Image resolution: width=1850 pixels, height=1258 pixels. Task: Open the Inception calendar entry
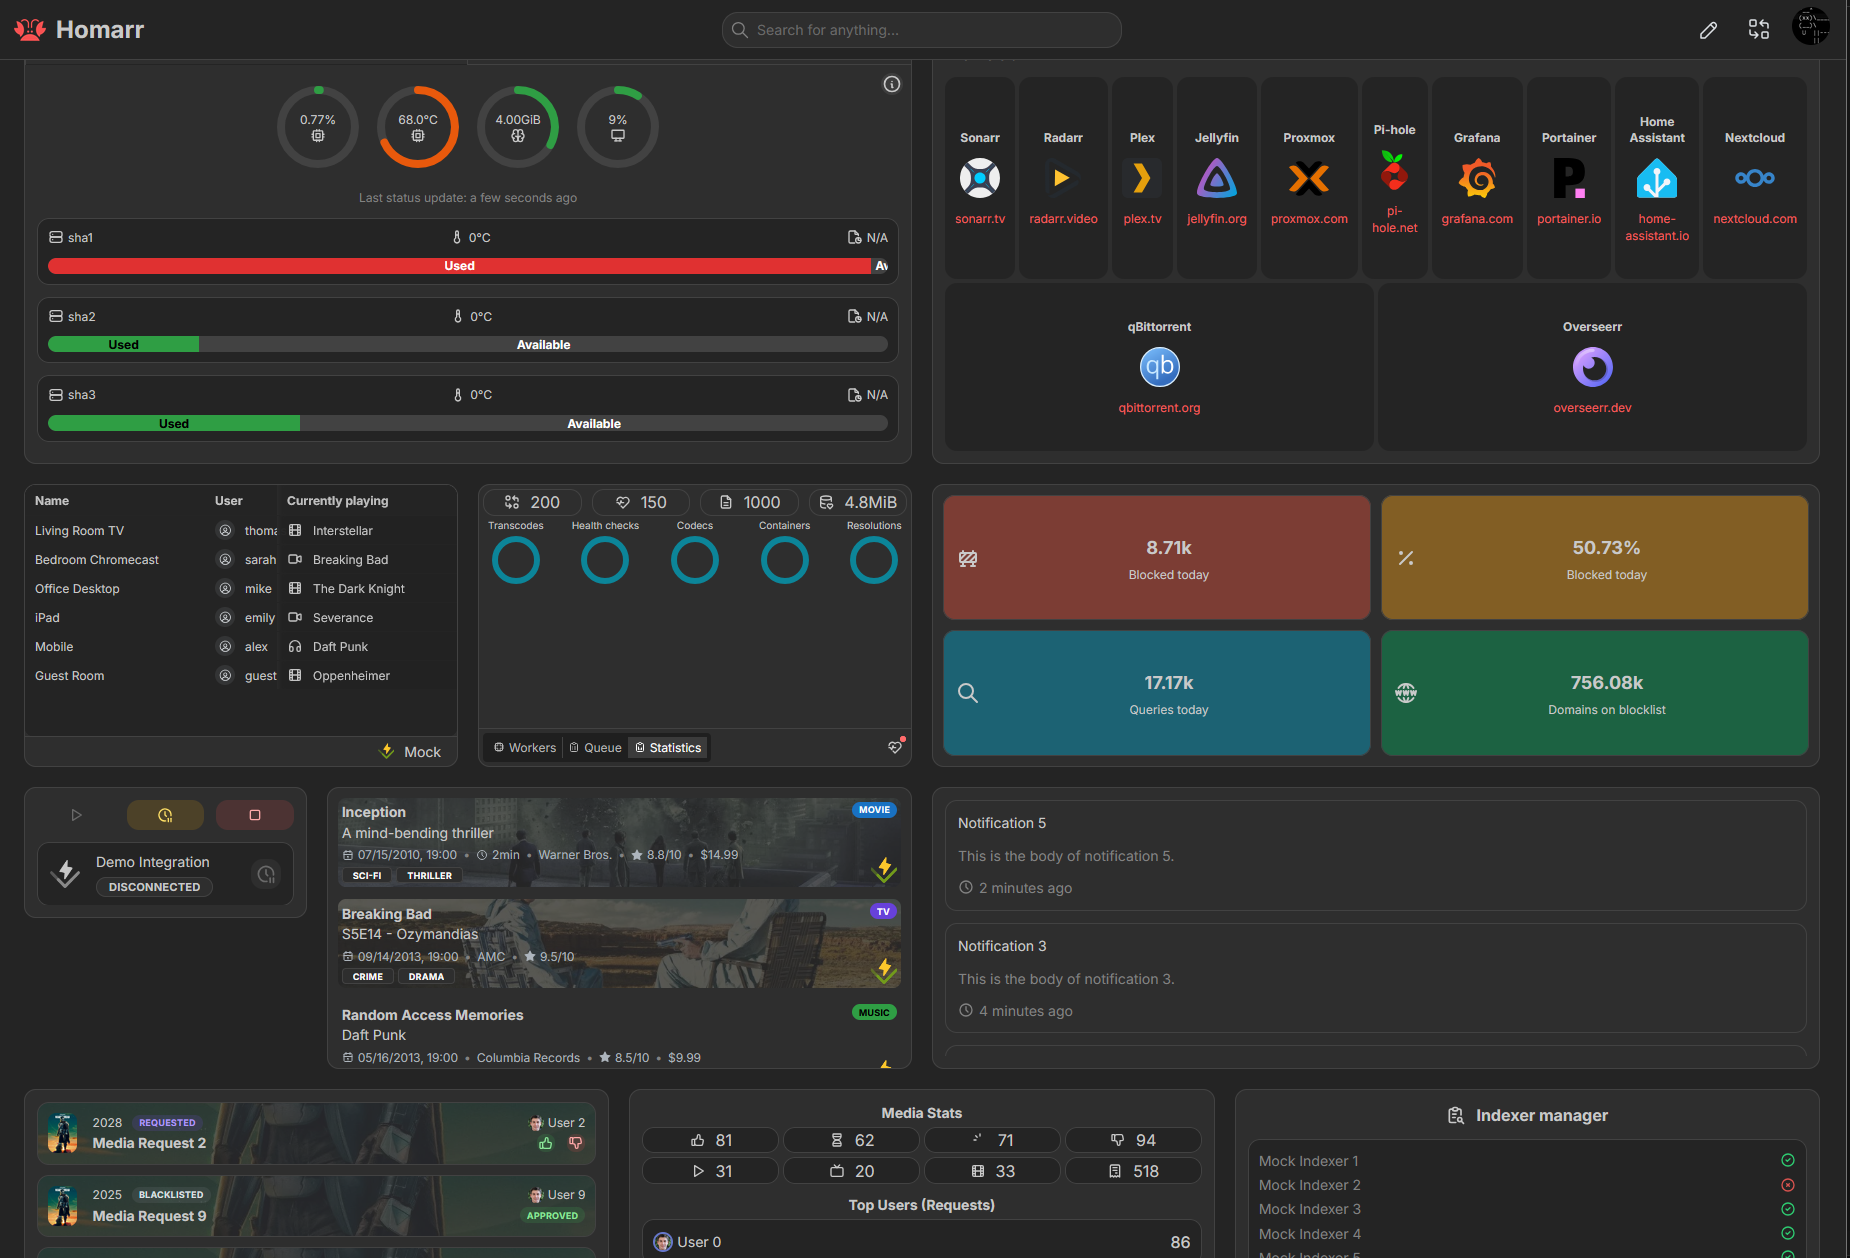pos(619,842)
